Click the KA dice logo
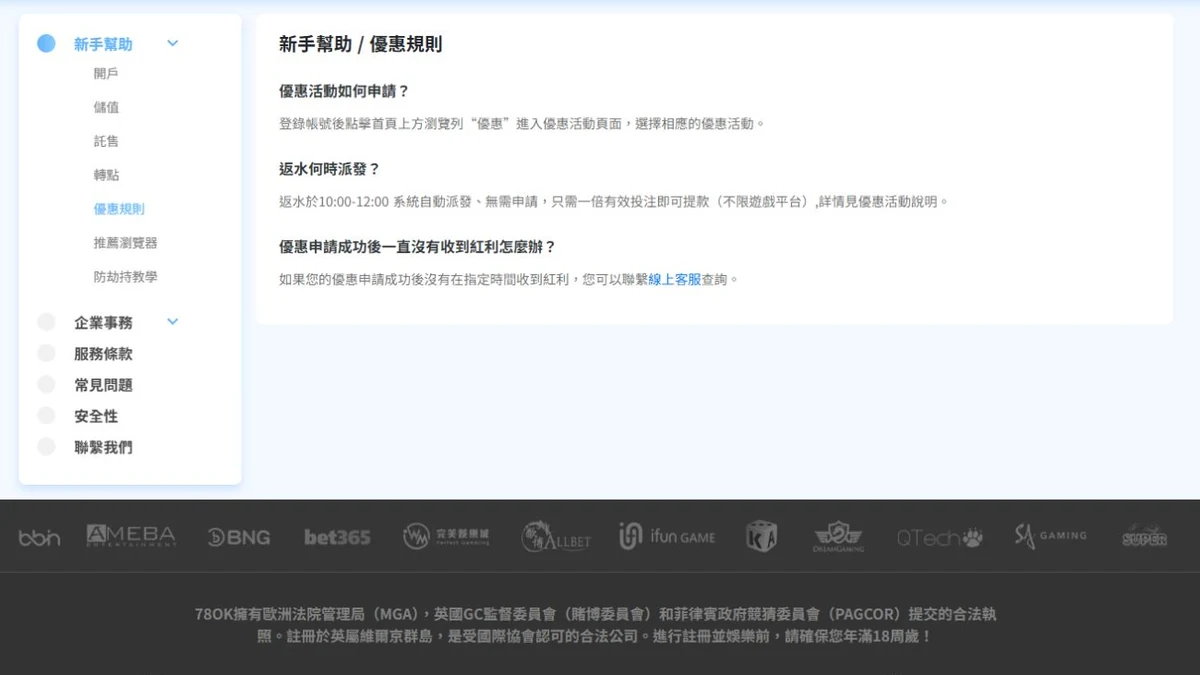The height and width of the screenshot is (675, 1200). [x=762, y=536]
